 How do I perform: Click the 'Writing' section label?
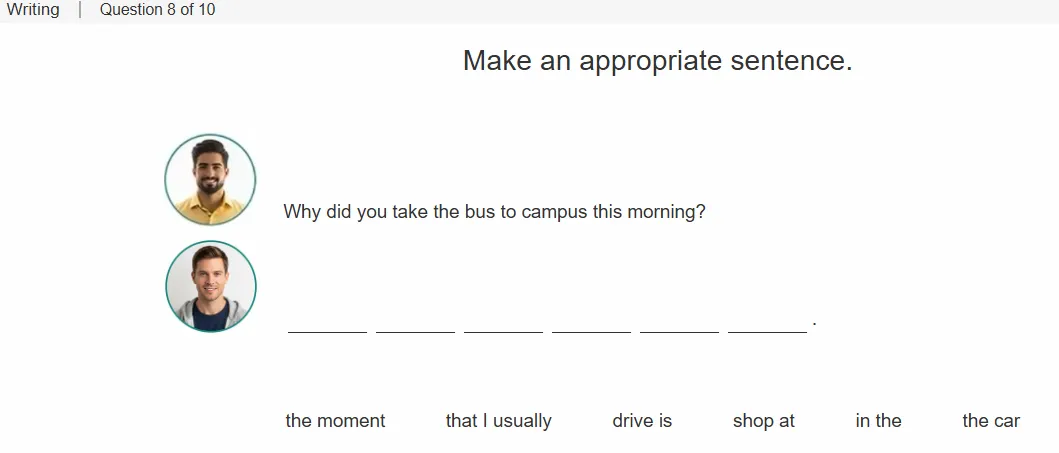click(x=33, y=10)
